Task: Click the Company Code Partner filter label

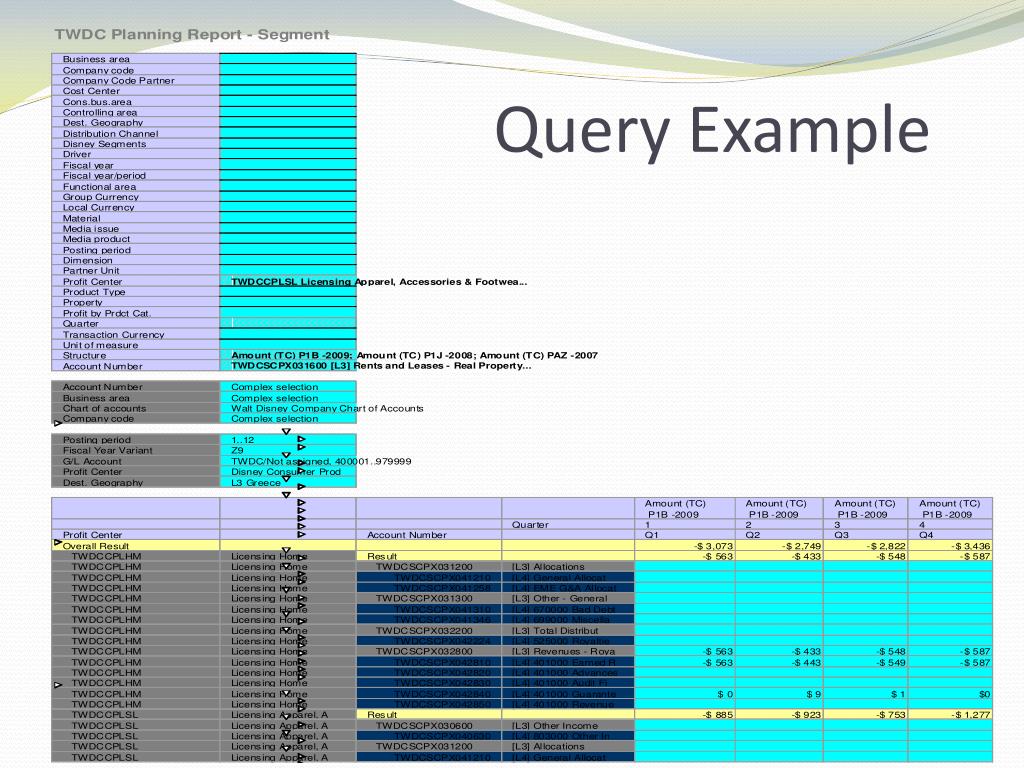Action: click(118, 80)
